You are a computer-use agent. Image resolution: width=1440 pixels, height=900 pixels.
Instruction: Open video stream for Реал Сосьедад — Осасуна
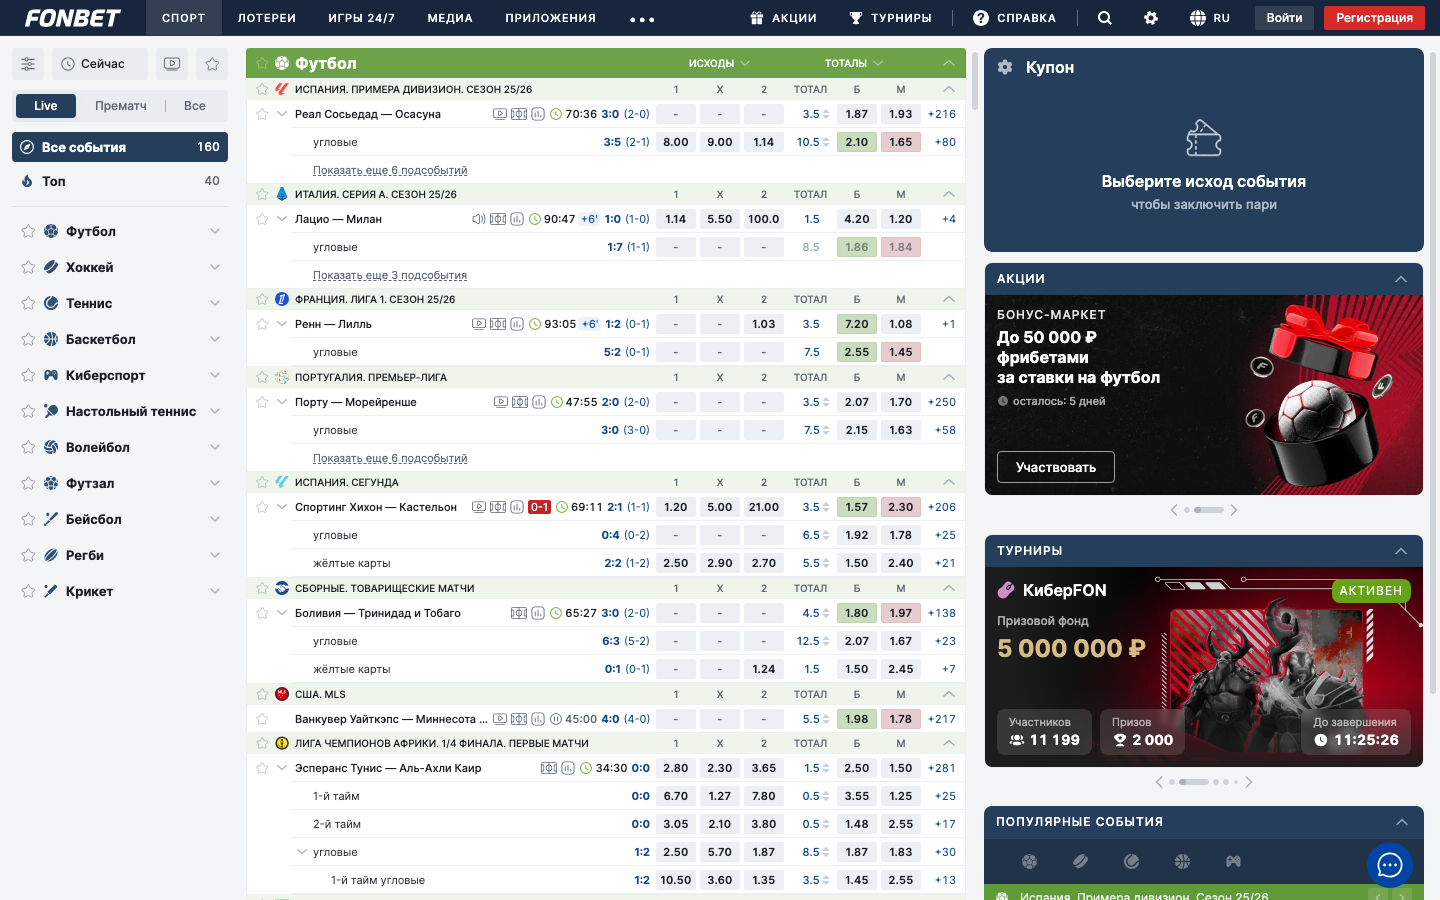(x=500, y=114)
